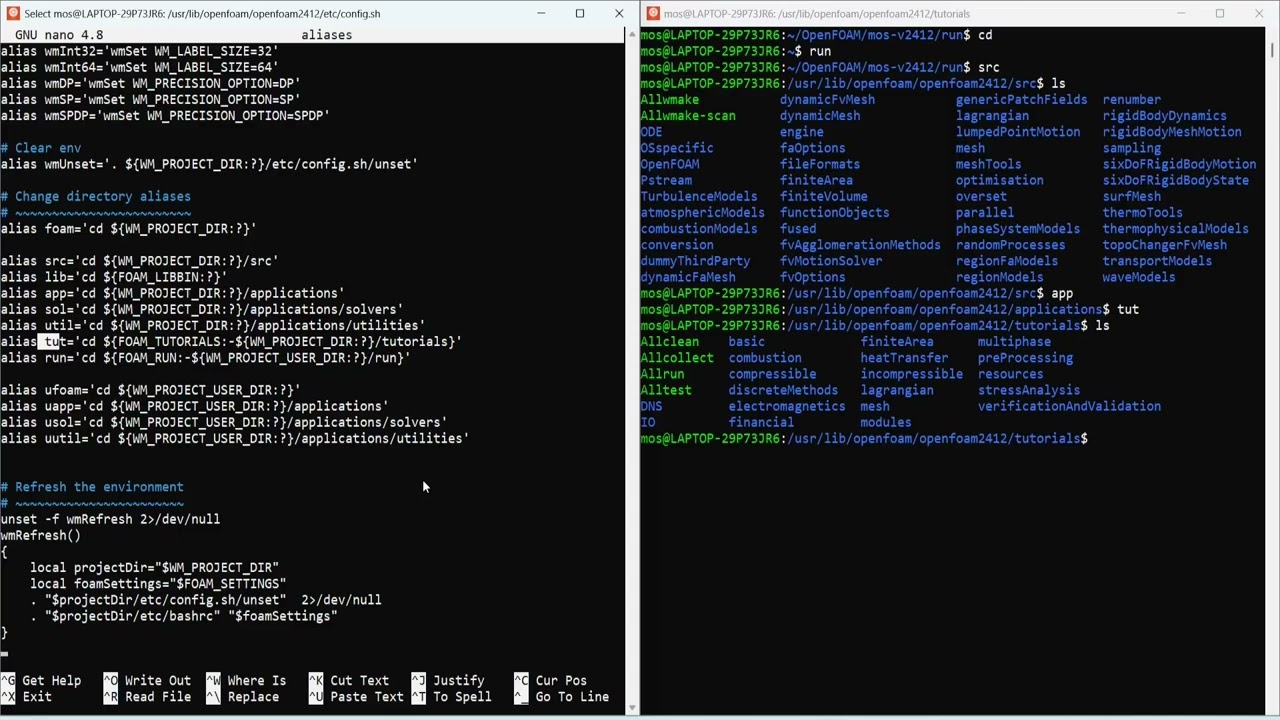Click the ^U Paste Text shortcut
The image size is (1280, 720).
356,696
